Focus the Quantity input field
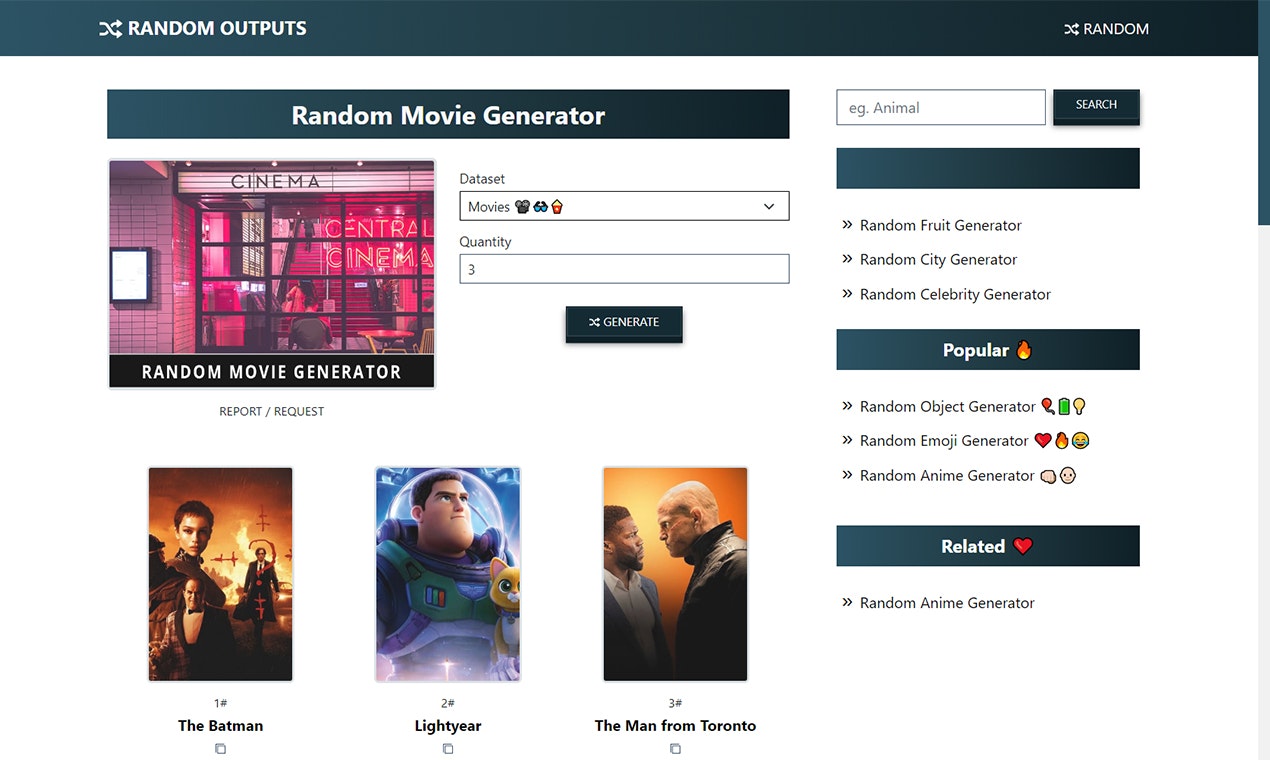 click(x=624, y=269)
